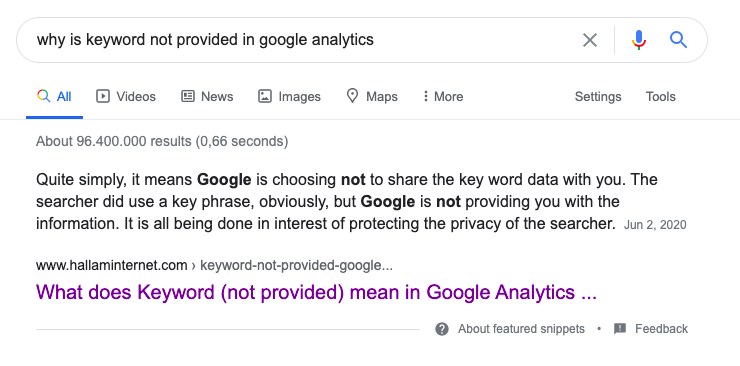
Task: Switch to the News tab
Action: pos(207,96)
